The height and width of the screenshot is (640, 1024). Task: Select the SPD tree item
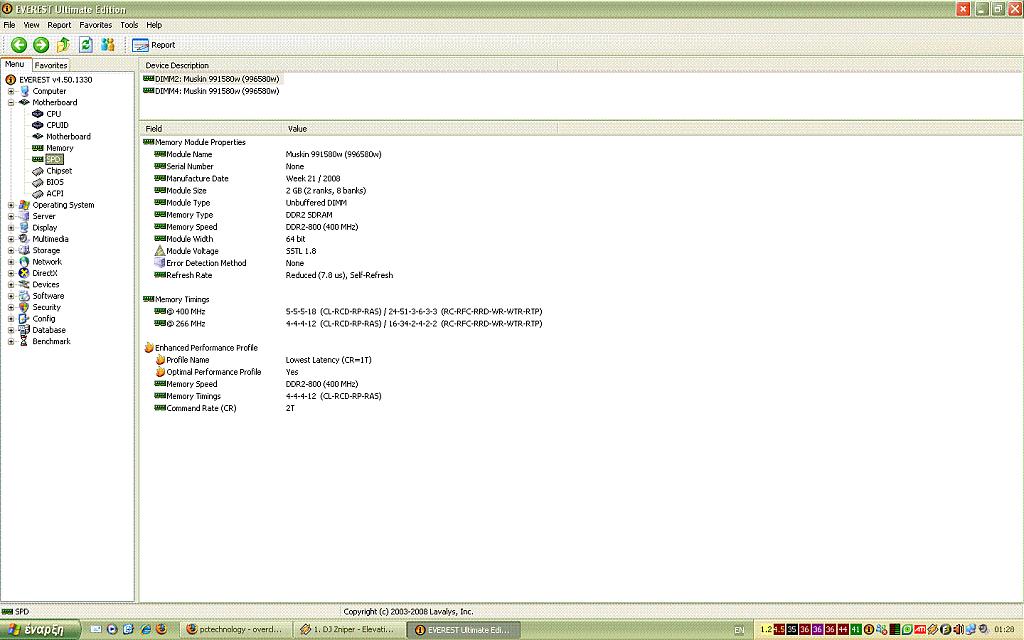(54, 159)
